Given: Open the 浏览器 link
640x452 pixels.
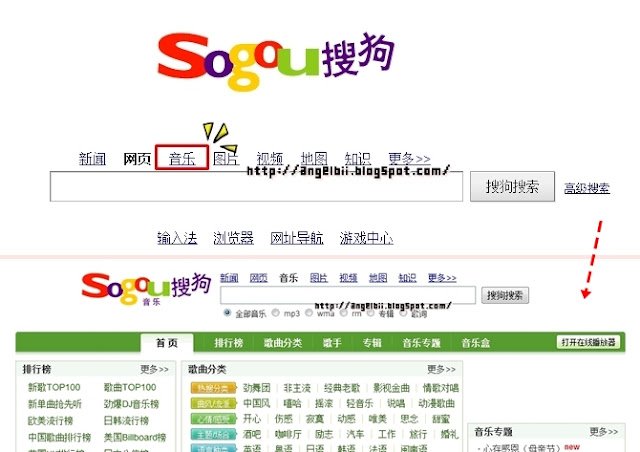Looking at the screenshot, I should tap(233, 238).
